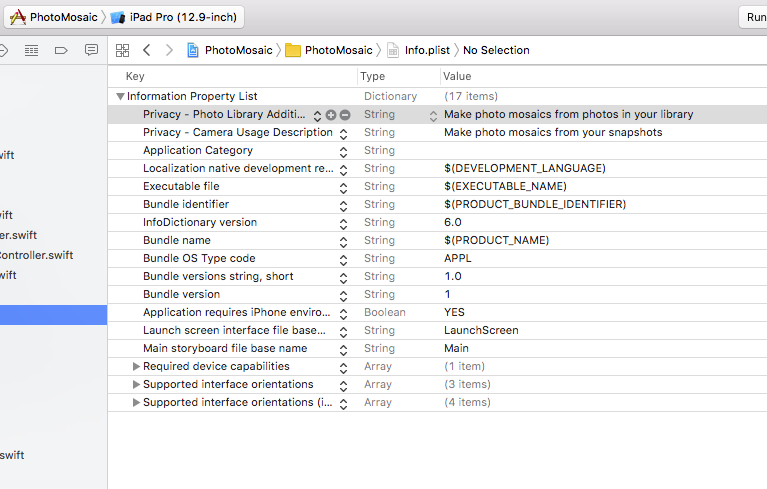Select the Bundle name key
The height and width of the screenshot is (489, 767).
[x=177, y=240]
